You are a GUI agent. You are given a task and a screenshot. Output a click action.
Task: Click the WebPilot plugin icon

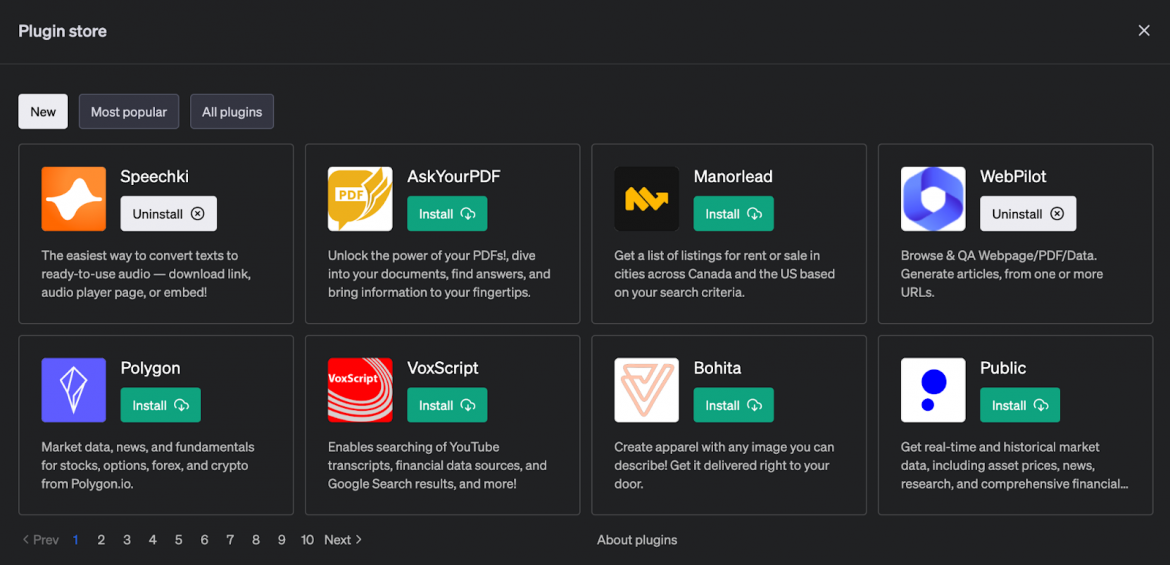(x=933, y=199)
